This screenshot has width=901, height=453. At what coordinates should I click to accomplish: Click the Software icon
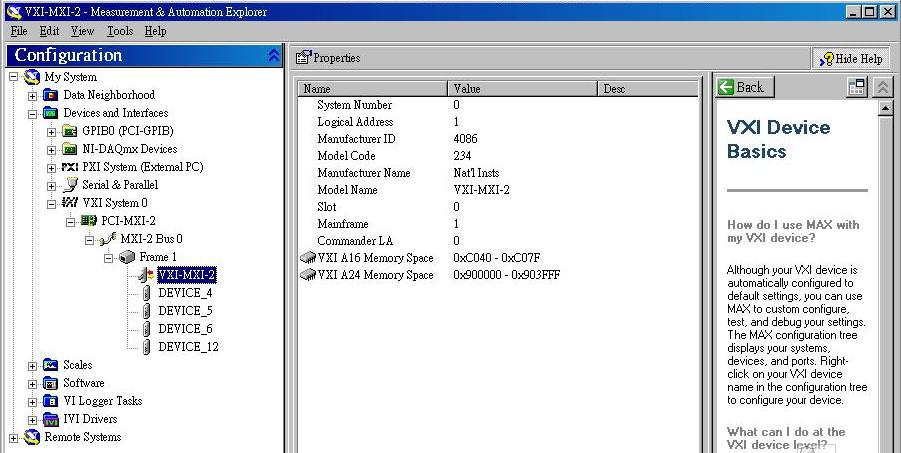tap(51, 383)
